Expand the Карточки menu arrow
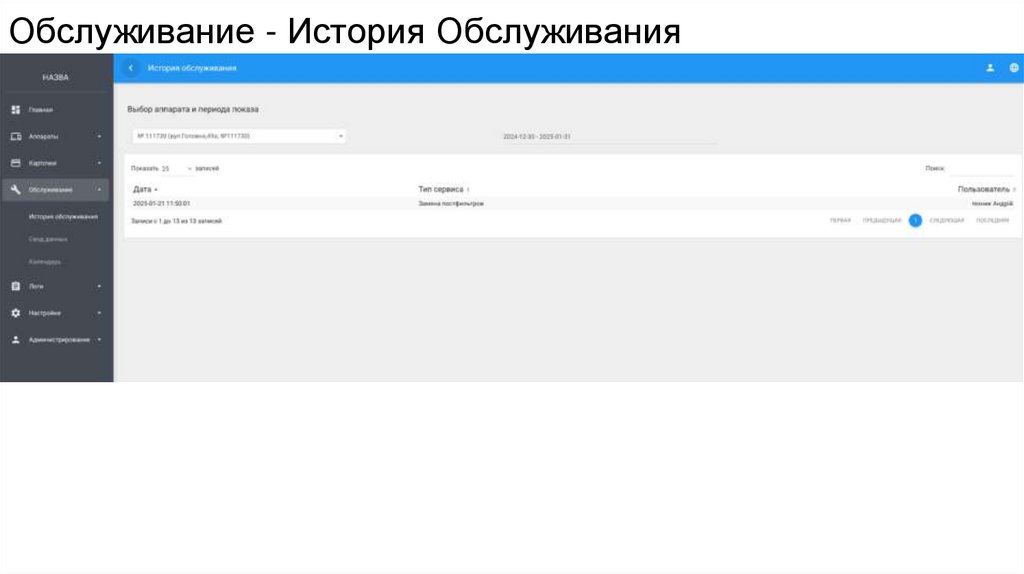The width and height of the screenshot is (1024, 574). coord(99,163)
